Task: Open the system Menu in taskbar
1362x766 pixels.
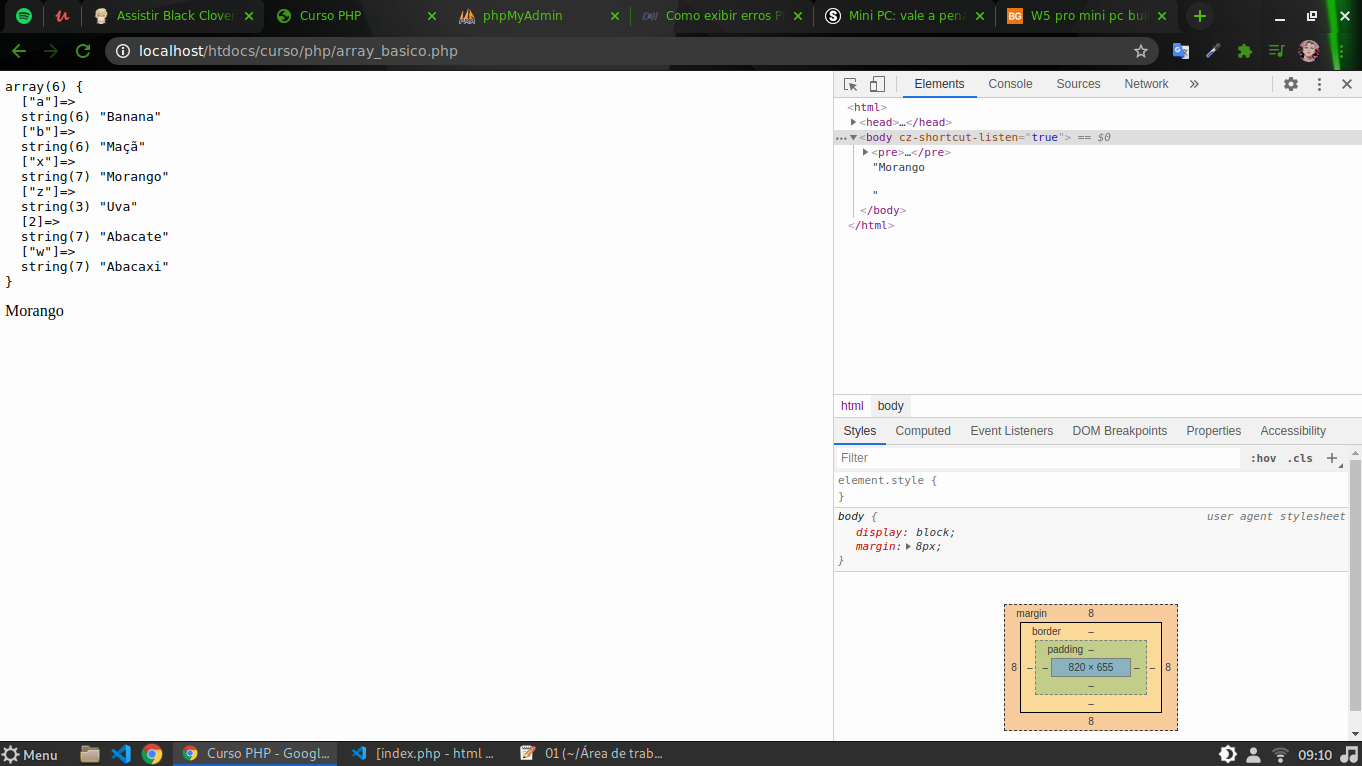Action: pos(30,754)
